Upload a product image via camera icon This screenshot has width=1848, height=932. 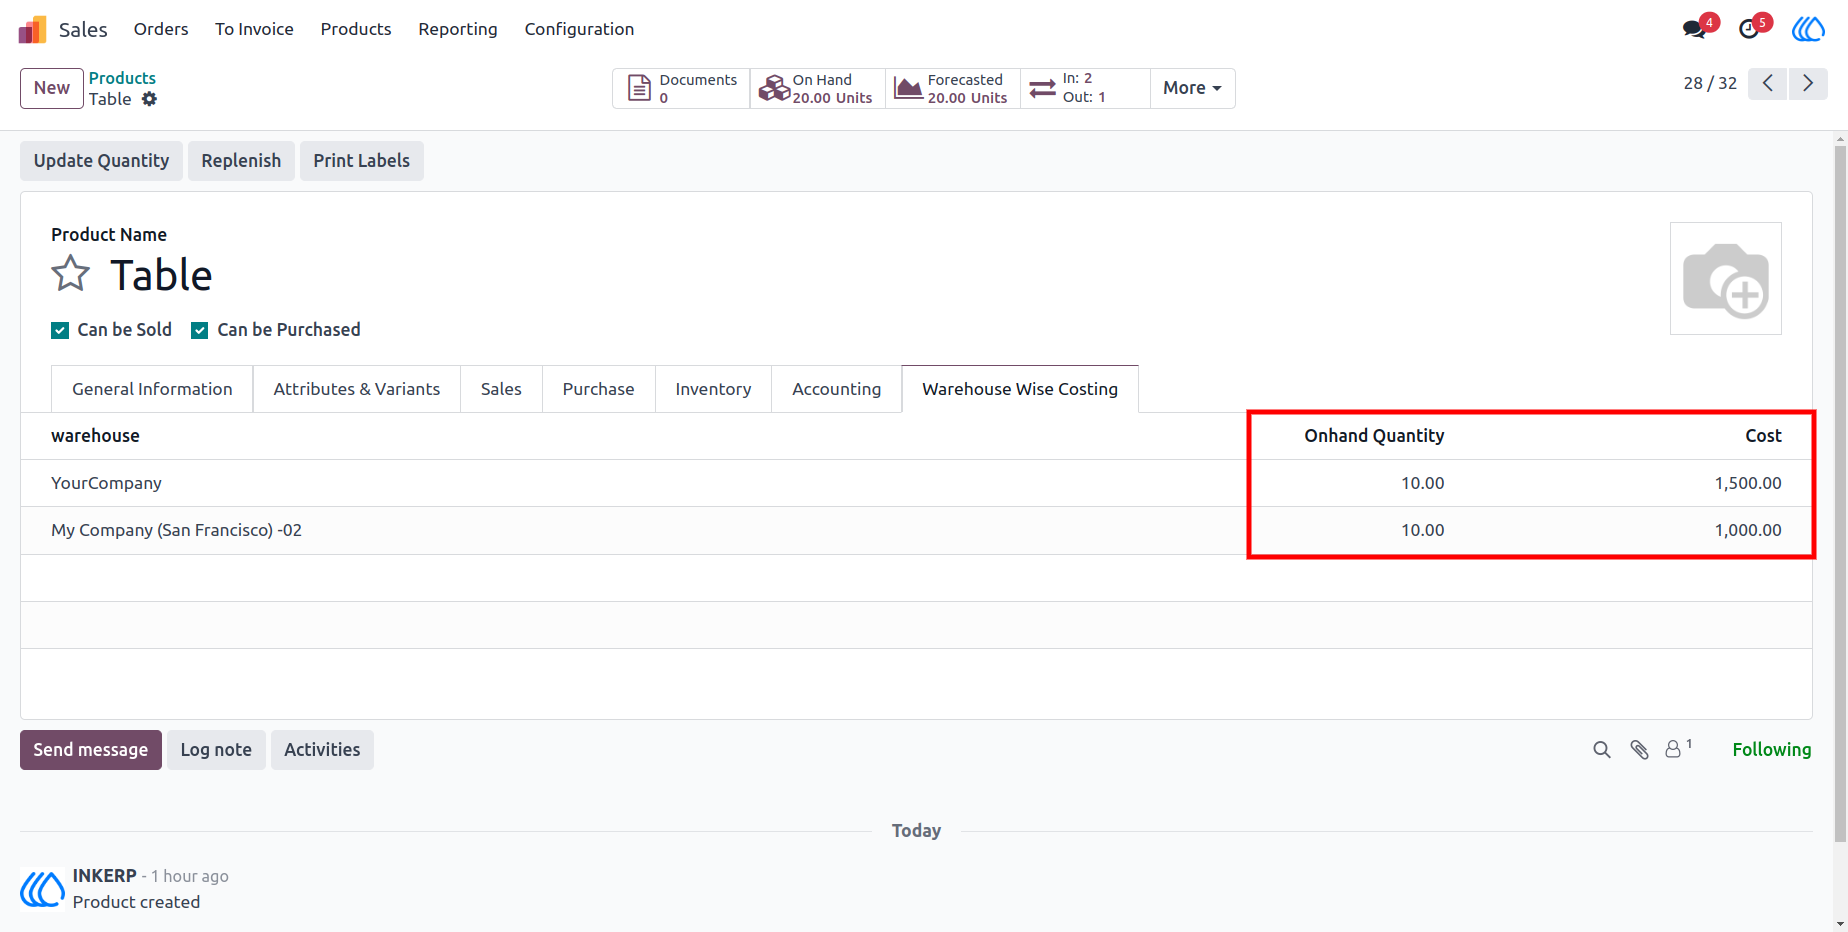click(x=1726, y=279)
